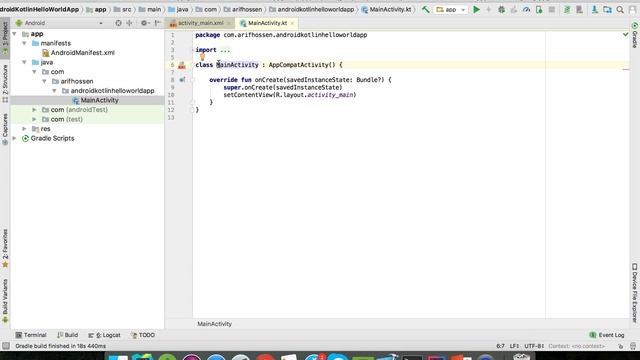Click the related XML file gutter icon on line 6
The height and width of the screenshot is (360, 640).
182,65
